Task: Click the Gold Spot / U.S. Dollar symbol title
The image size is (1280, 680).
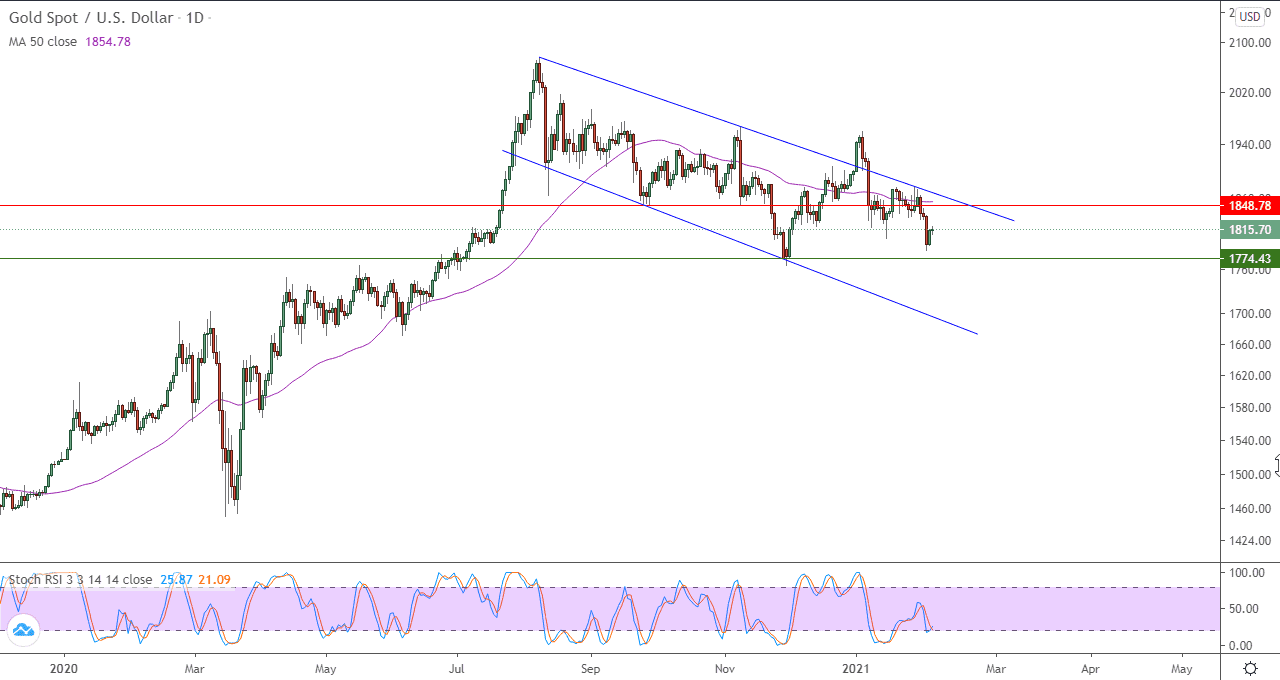Action: point(90,18)
